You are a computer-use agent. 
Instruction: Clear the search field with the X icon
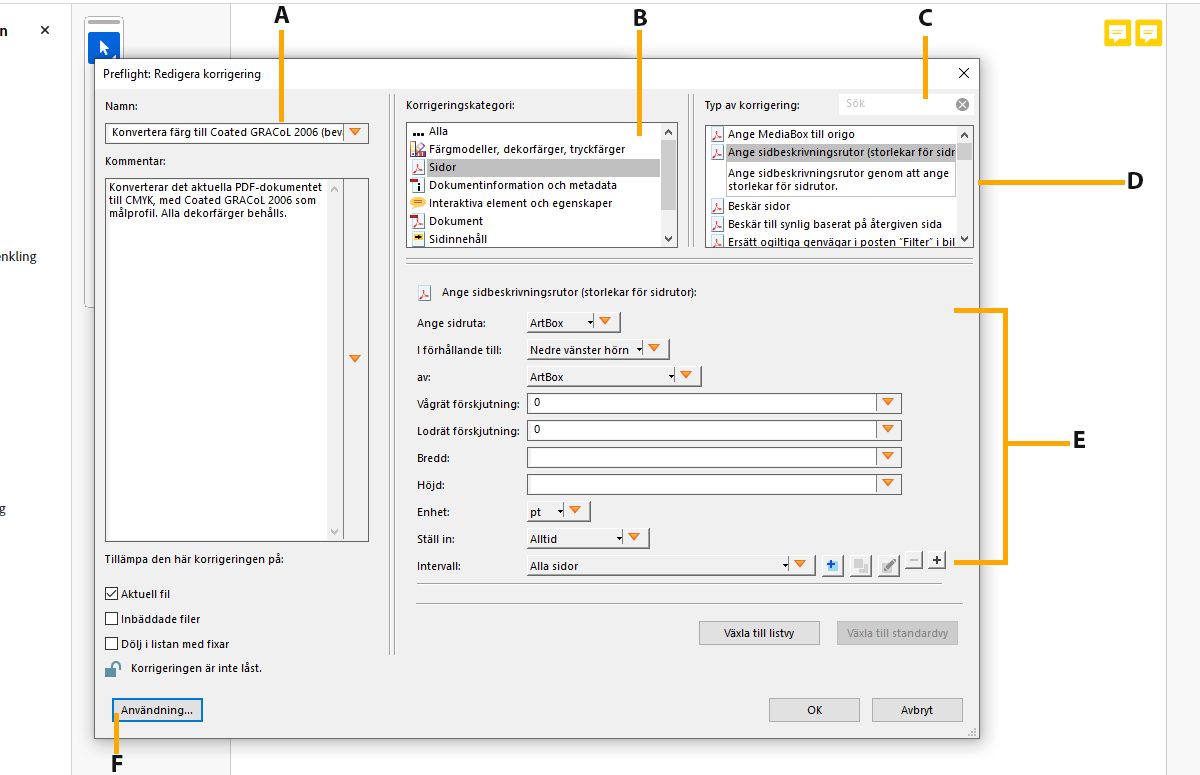(x=962, y=104)
